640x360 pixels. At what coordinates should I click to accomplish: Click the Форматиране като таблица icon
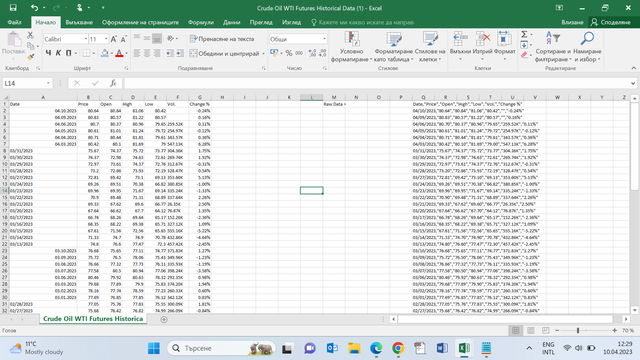tap(393, 39)
